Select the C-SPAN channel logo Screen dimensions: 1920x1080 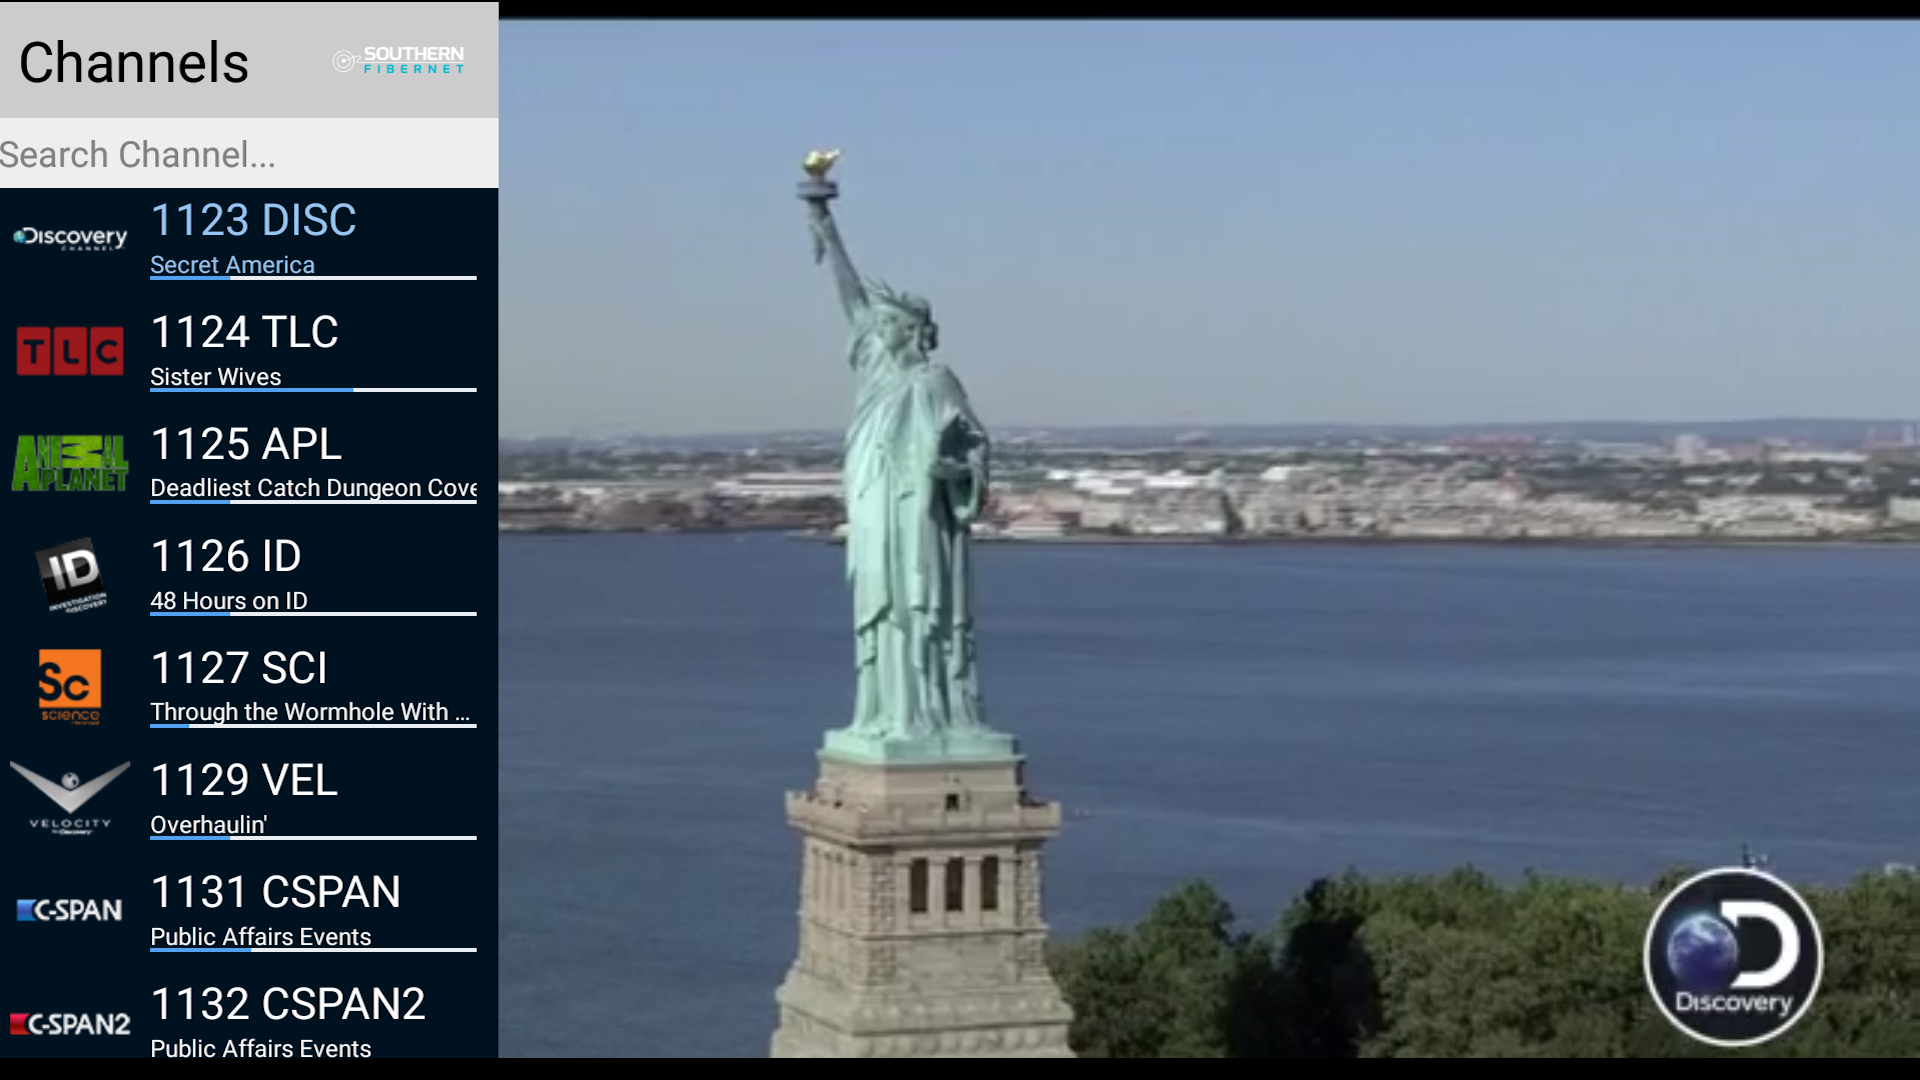coord(68,910)
